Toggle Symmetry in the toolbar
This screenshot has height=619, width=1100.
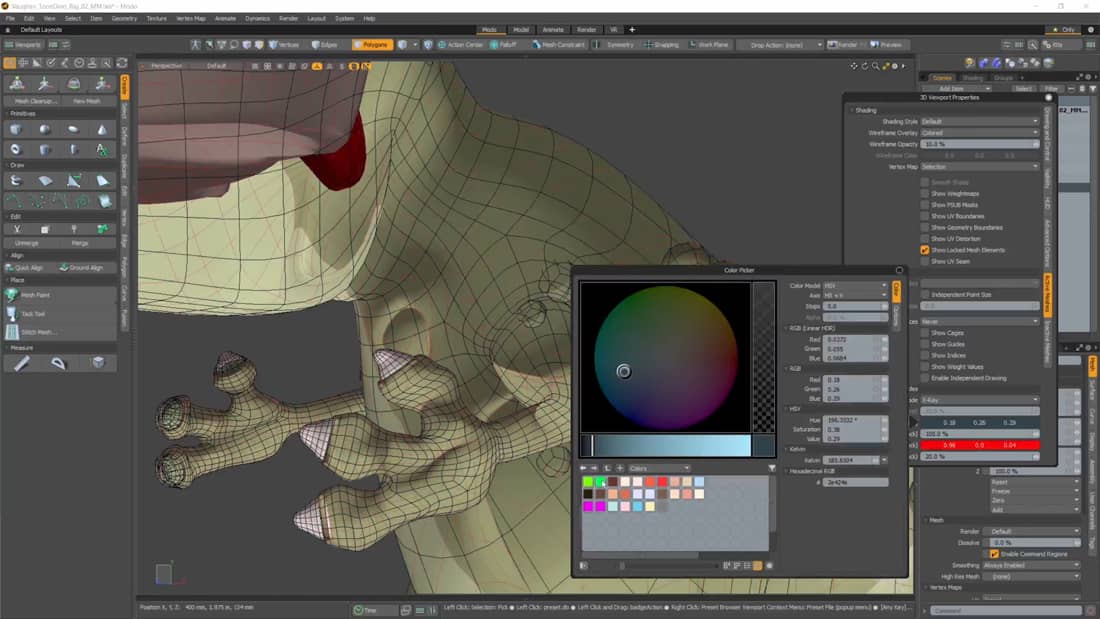tap(615, 44)
